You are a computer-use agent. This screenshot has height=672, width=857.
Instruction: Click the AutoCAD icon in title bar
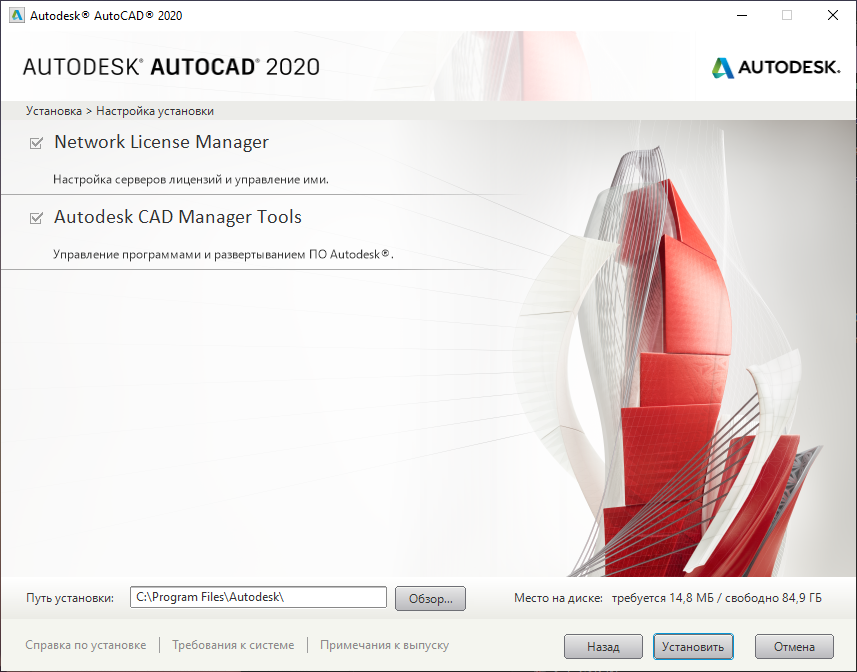(17, 15)
